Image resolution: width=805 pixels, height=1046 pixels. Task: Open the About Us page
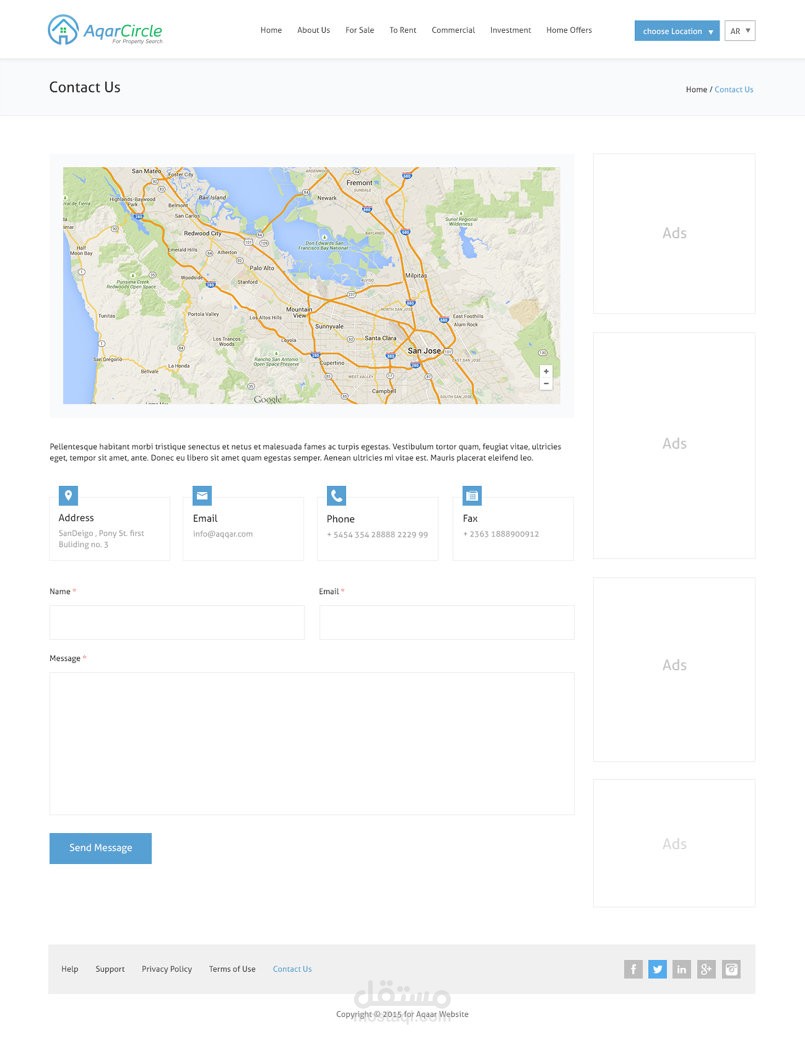(x=313, y=30)
